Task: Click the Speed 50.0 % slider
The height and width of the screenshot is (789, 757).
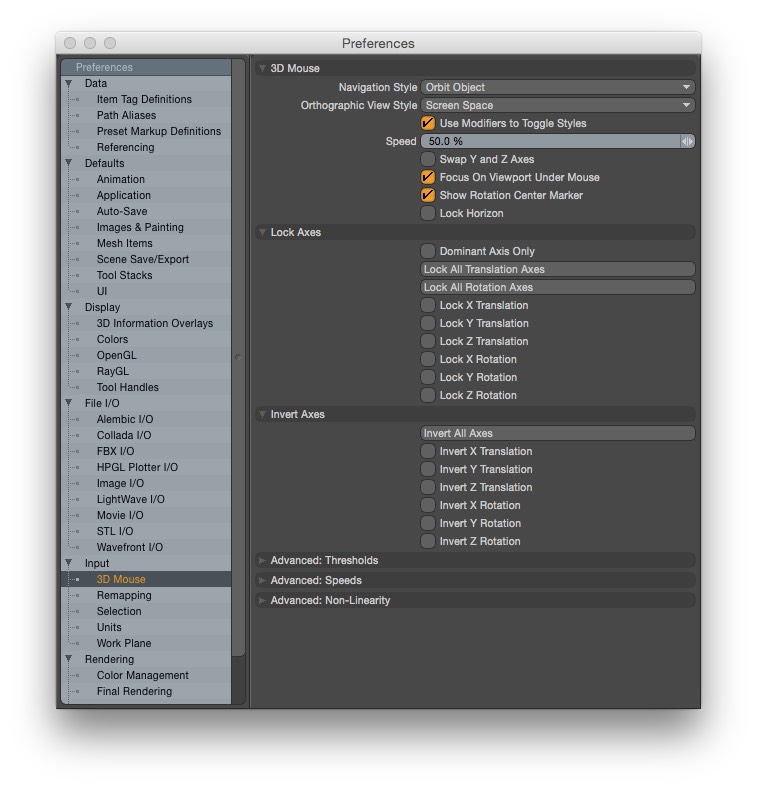Action: pyautogui.click(x=550, y=142)
